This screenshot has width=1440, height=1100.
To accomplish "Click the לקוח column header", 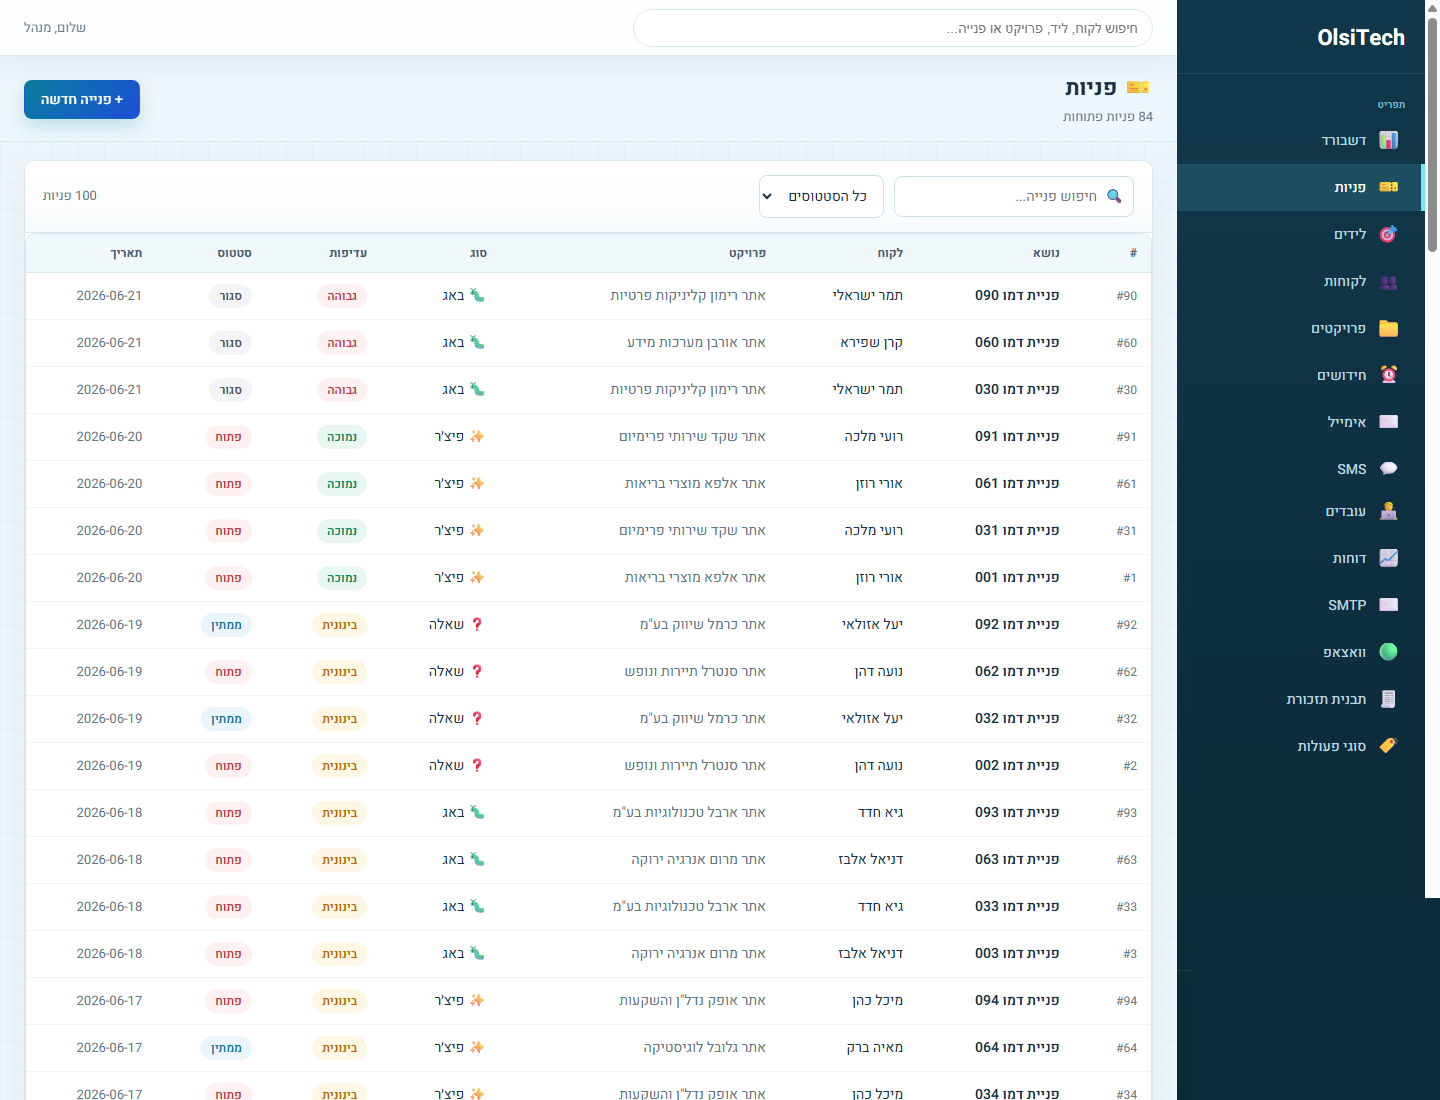I will 890,253.
